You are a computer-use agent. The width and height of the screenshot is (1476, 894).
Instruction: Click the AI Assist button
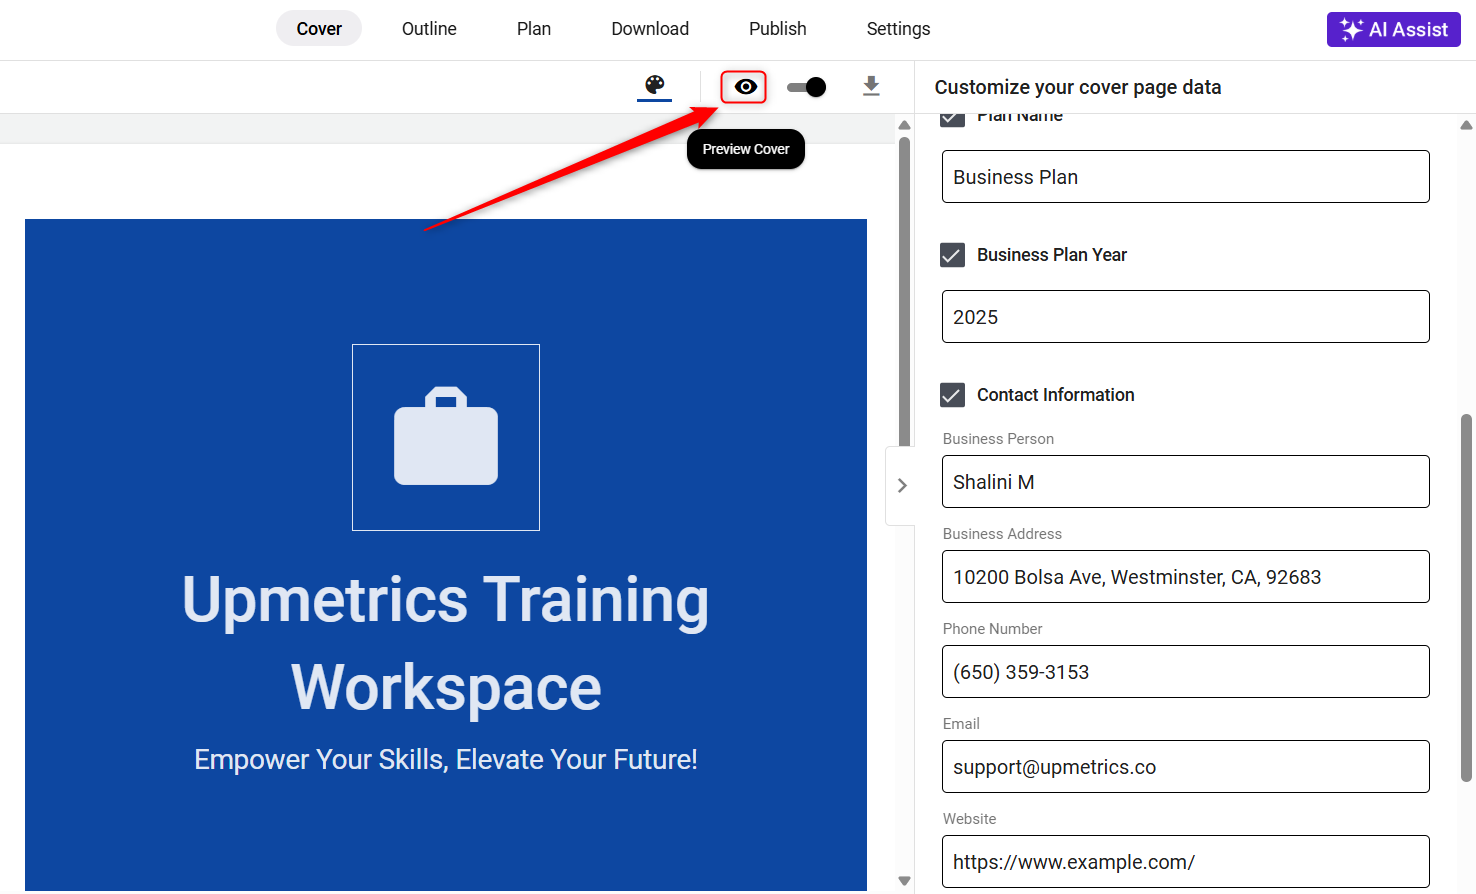point(1394,29)
